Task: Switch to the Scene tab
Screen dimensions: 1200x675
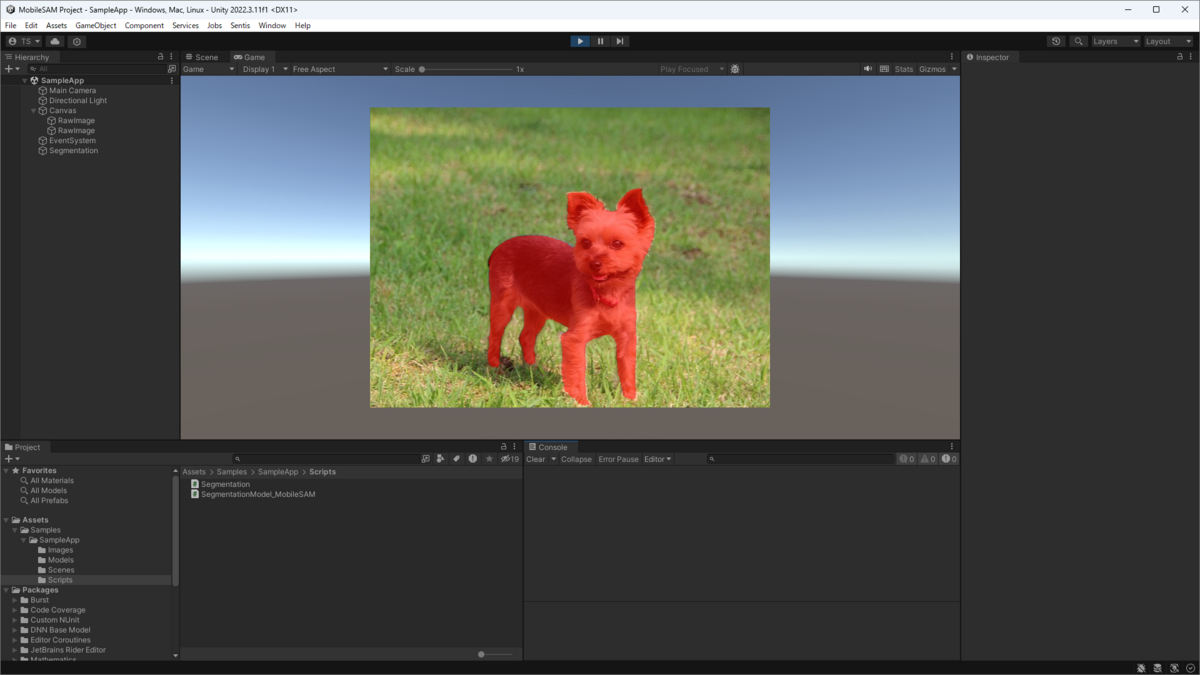Action: coord(202,57)
